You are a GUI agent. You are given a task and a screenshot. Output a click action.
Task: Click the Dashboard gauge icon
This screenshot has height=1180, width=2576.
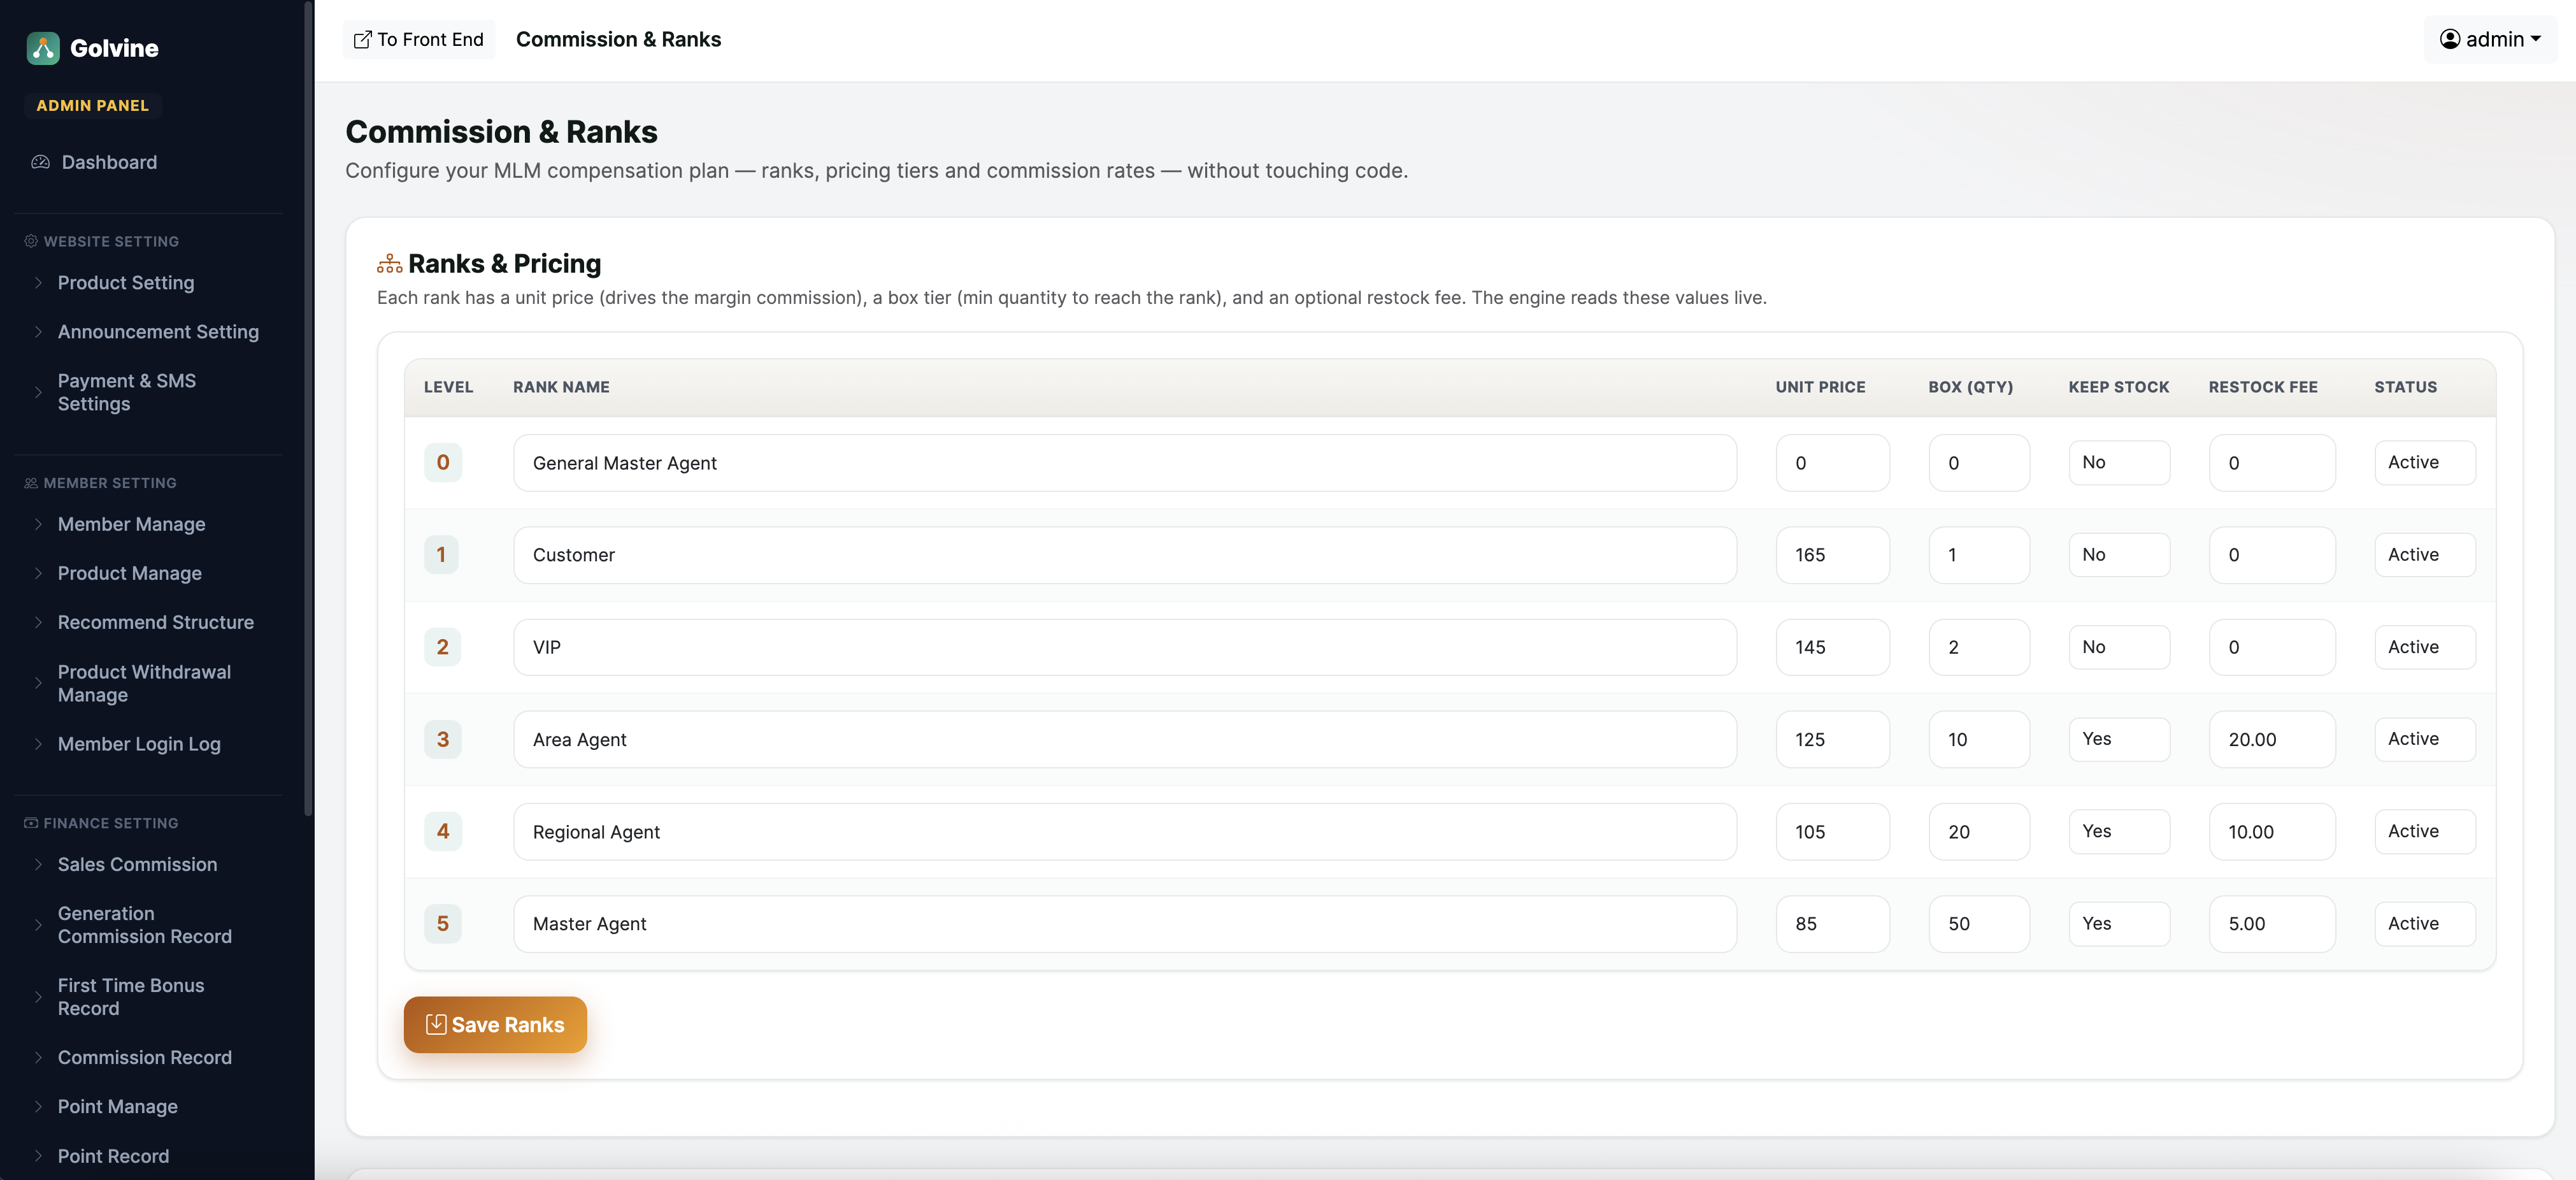tap(40, 162)
